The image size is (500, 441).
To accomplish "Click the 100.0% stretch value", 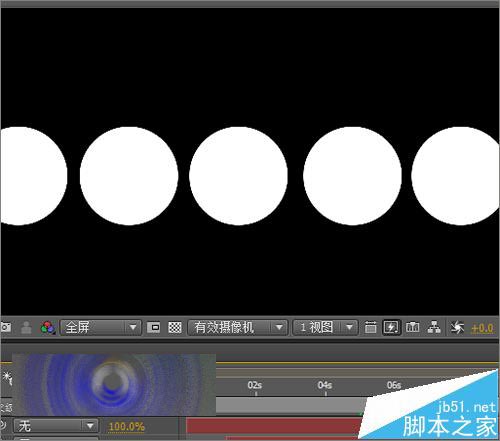I will point(127,427).
